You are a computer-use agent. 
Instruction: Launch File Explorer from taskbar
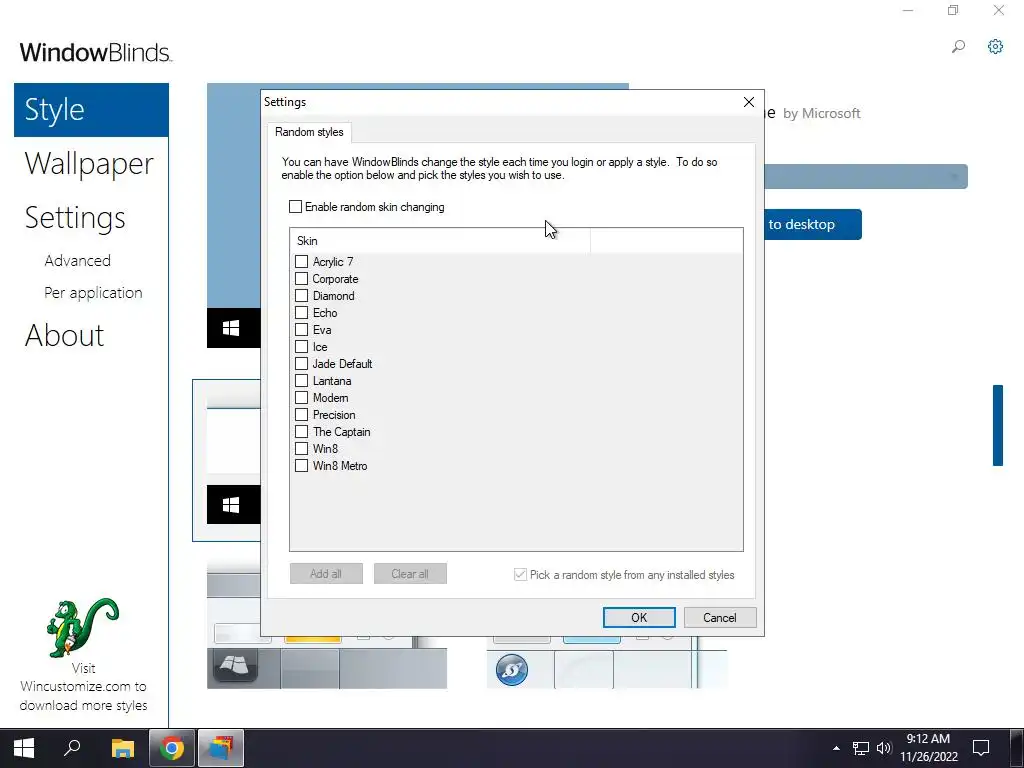click(122, 748)
